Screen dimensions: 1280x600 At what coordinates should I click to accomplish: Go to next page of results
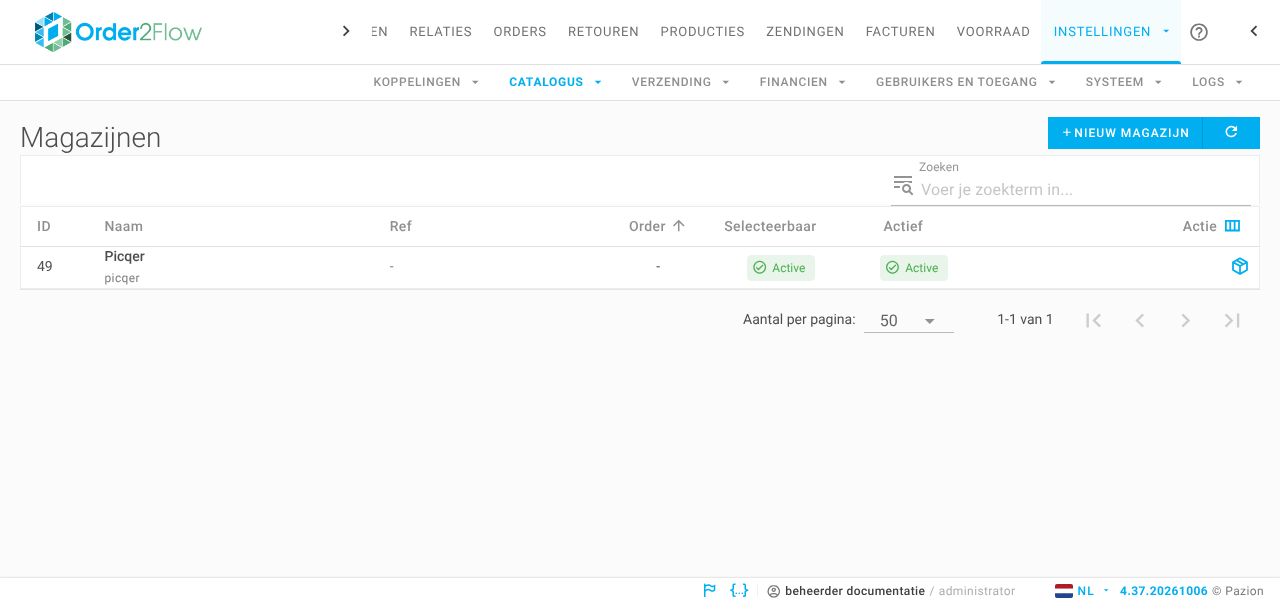coord(1186,320)
